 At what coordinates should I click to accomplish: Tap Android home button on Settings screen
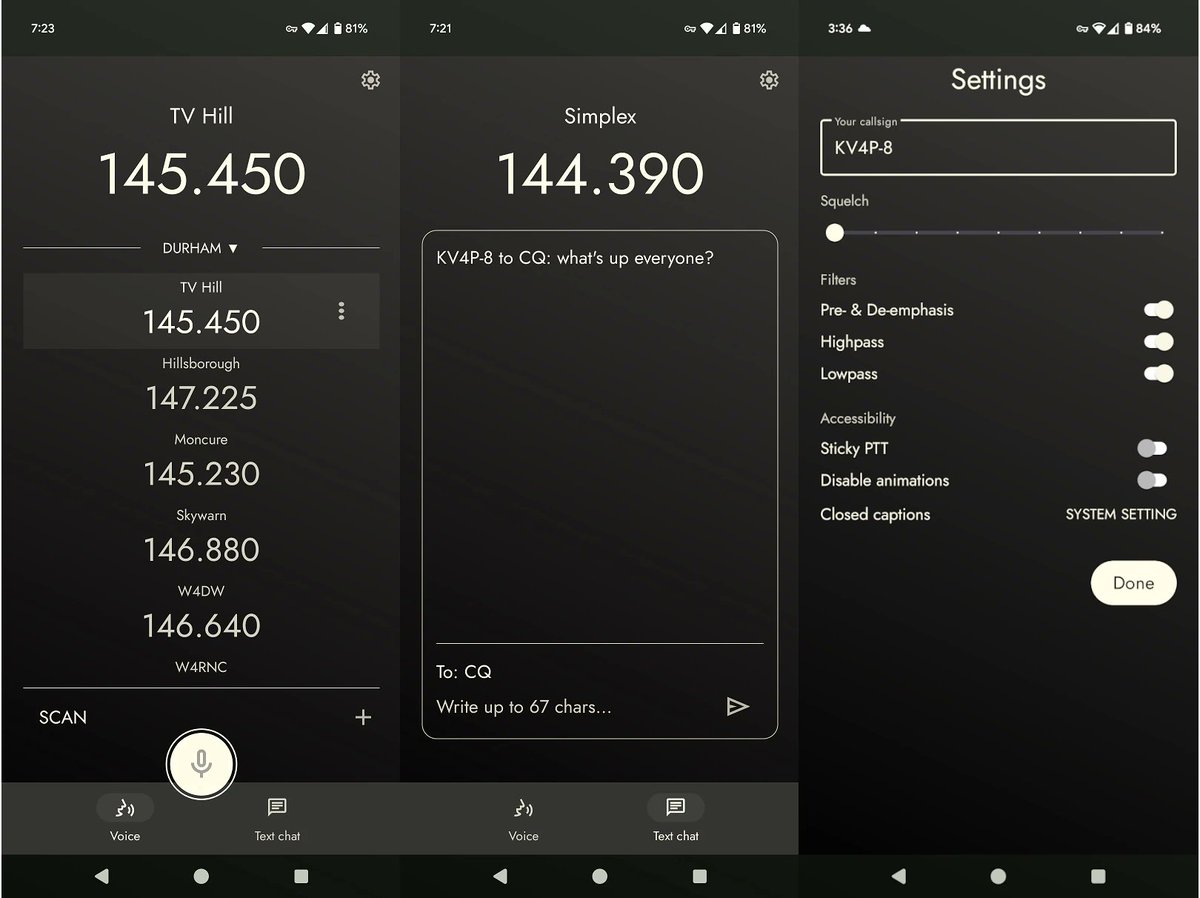coord(998,876)
